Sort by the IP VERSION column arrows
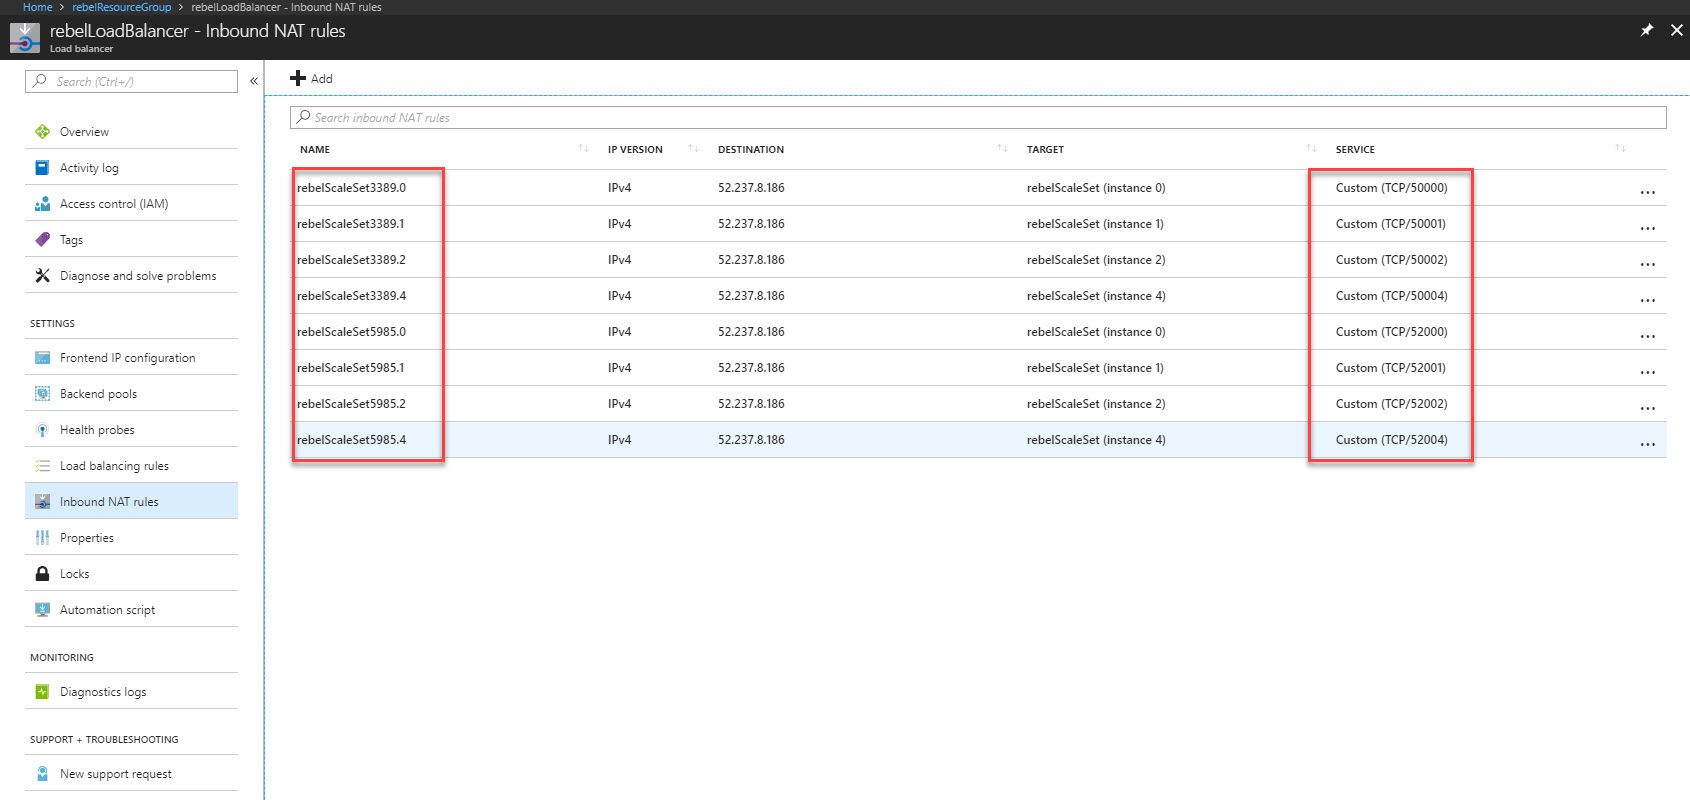 pos(693,148)
